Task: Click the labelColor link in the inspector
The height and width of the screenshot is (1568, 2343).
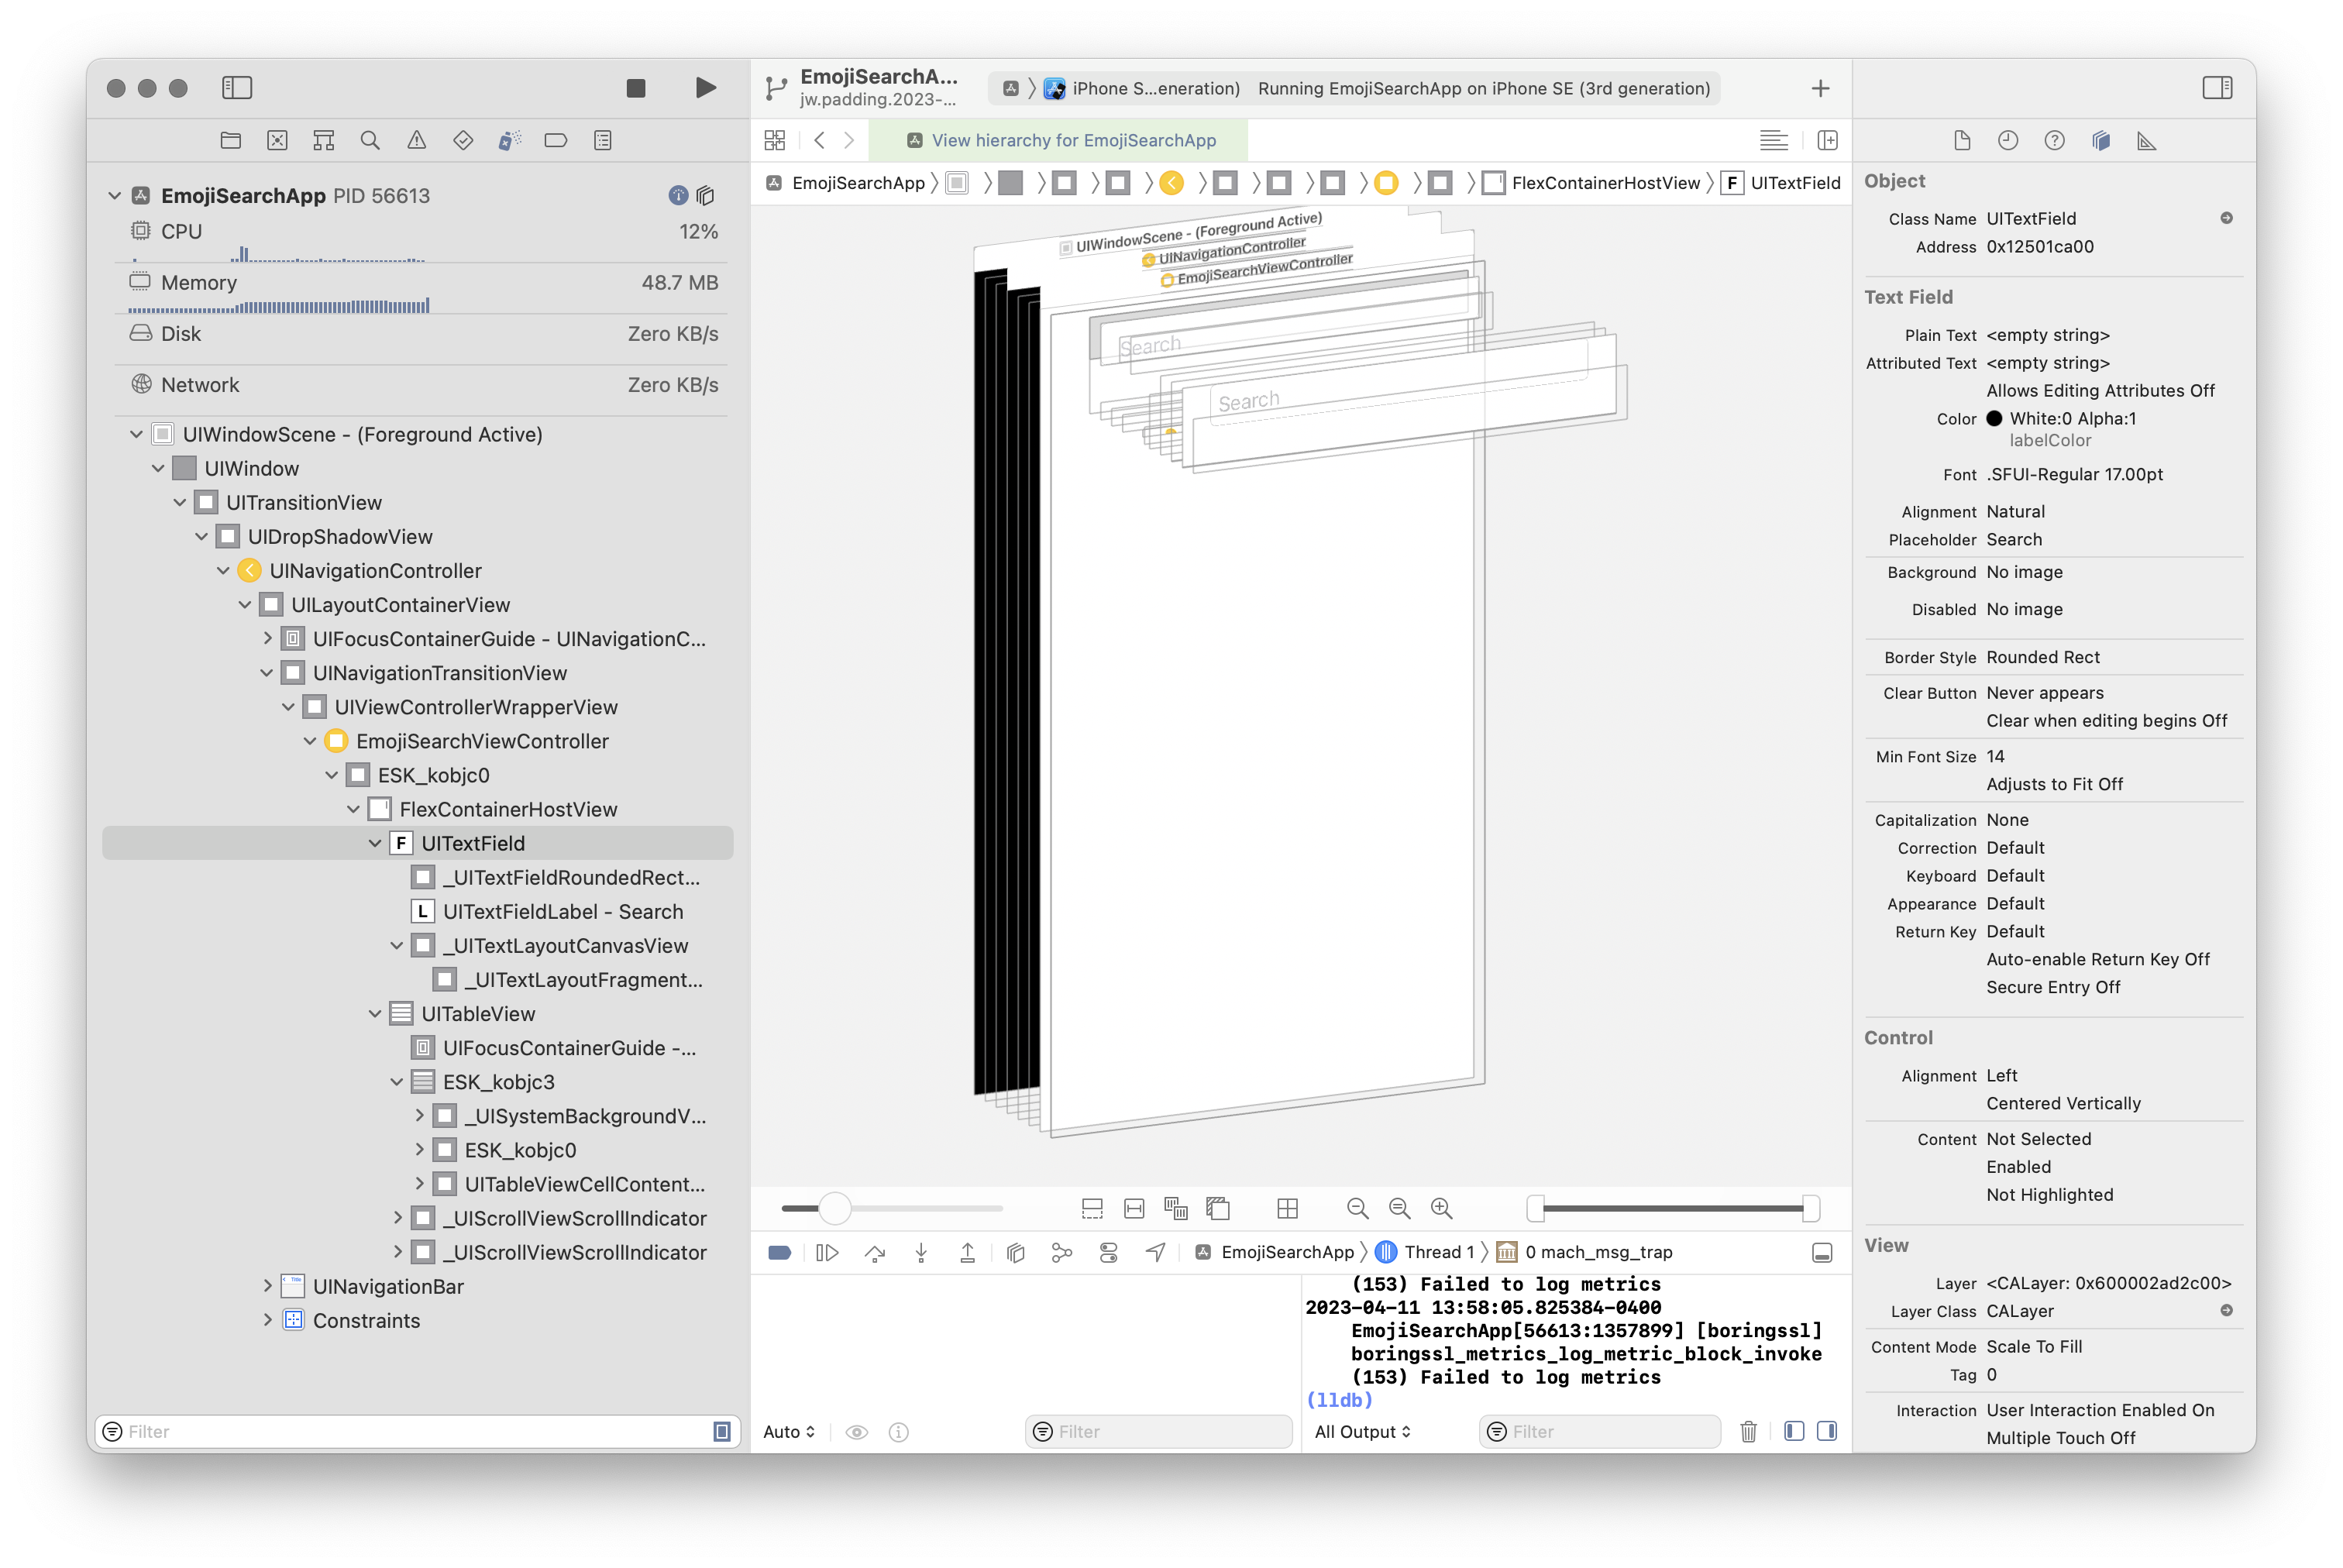Action: [x=2049, y=440]
